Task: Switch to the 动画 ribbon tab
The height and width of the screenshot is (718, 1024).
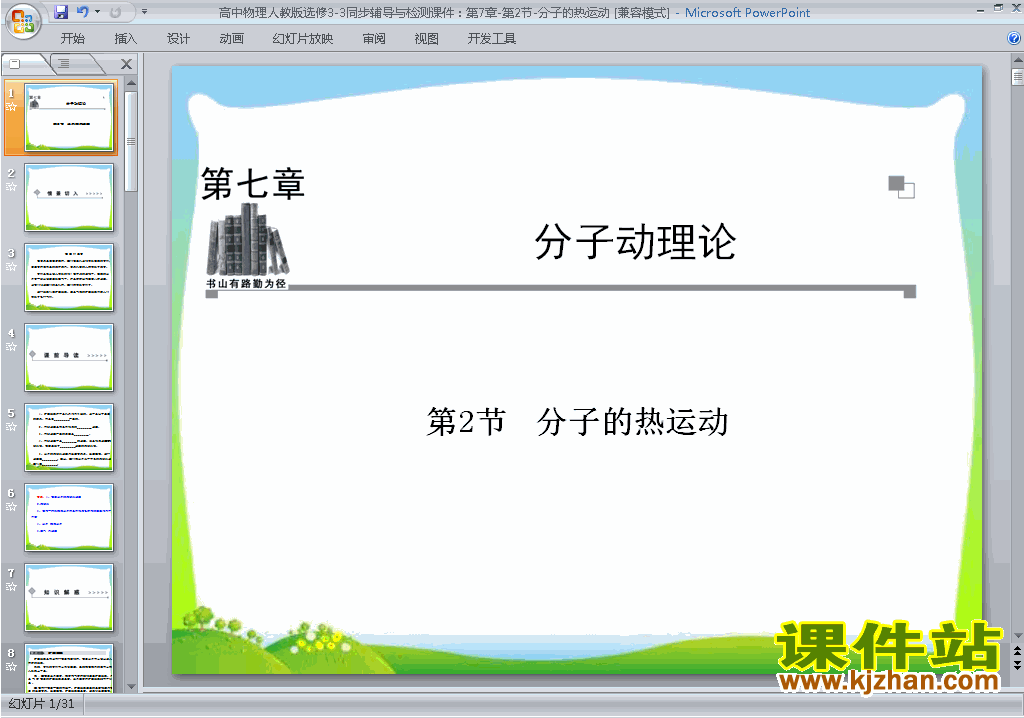Action: pyautogui.click(x=232, y=39)
